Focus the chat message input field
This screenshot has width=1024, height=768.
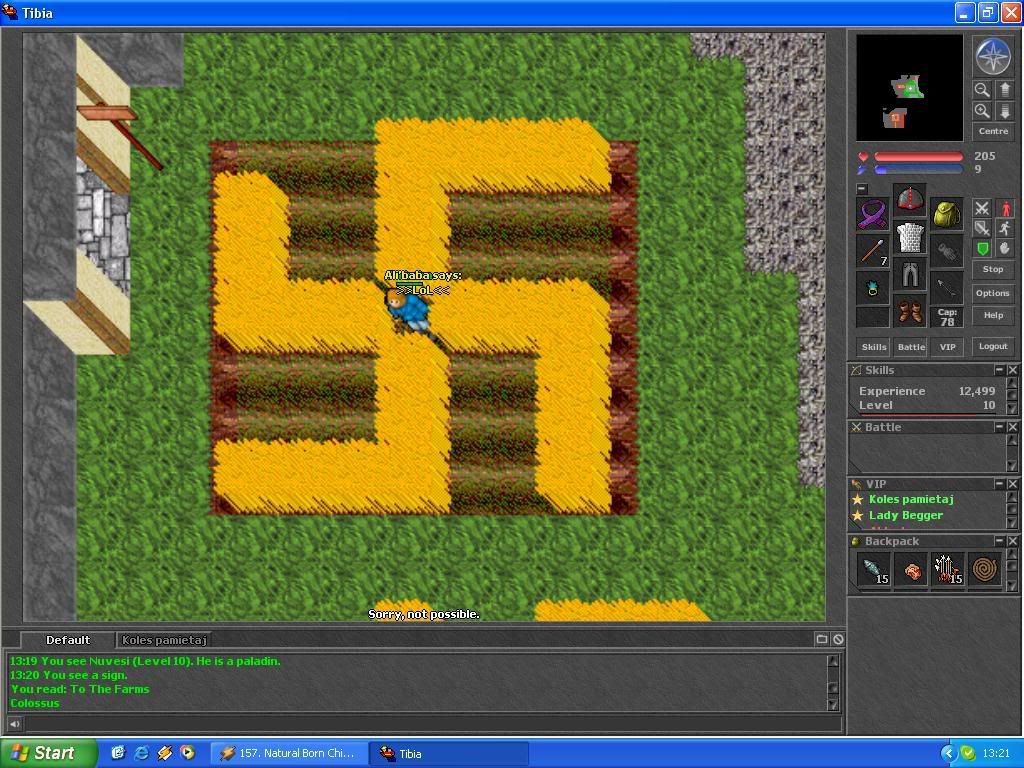432,724
